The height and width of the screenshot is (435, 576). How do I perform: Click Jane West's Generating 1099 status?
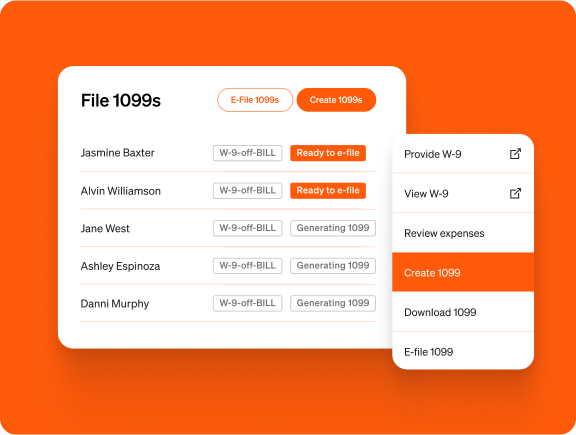pos(333,228)
